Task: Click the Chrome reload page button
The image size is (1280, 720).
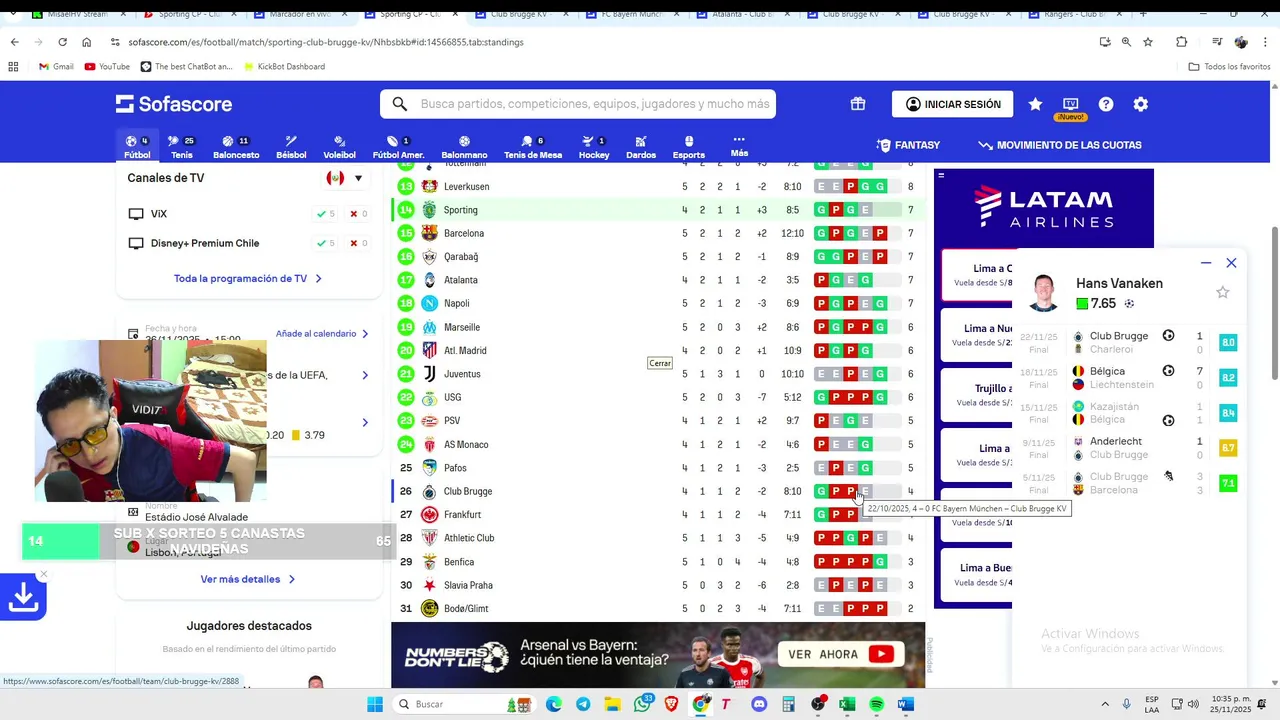Action: tap(62, 42)
